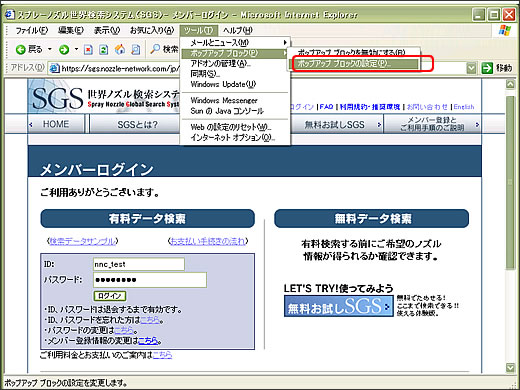520x390 pixels.
Task: Click the green 移動 Go arrow
Action: [487, 68]
